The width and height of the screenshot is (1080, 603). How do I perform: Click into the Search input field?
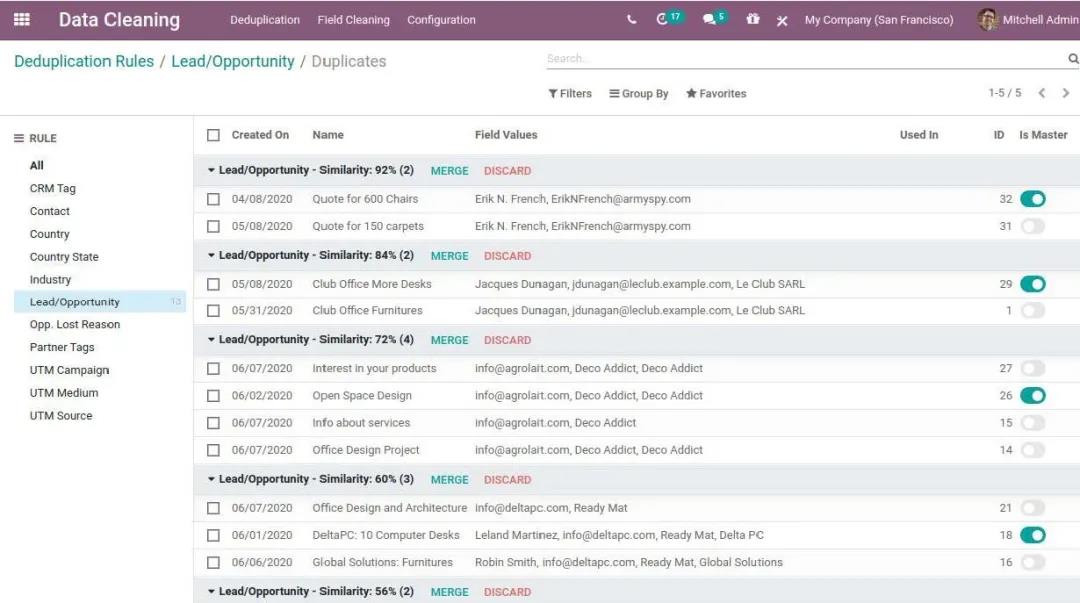(806, 59)
